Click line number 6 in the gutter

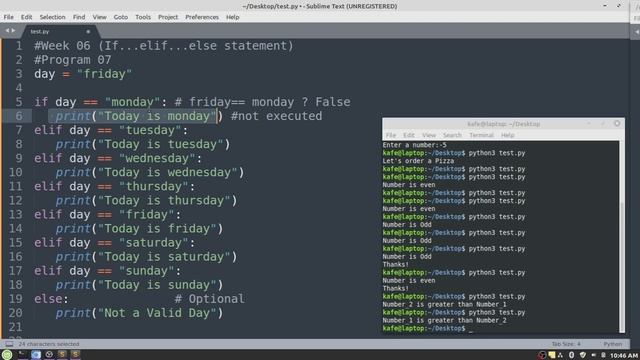(19, 116)
